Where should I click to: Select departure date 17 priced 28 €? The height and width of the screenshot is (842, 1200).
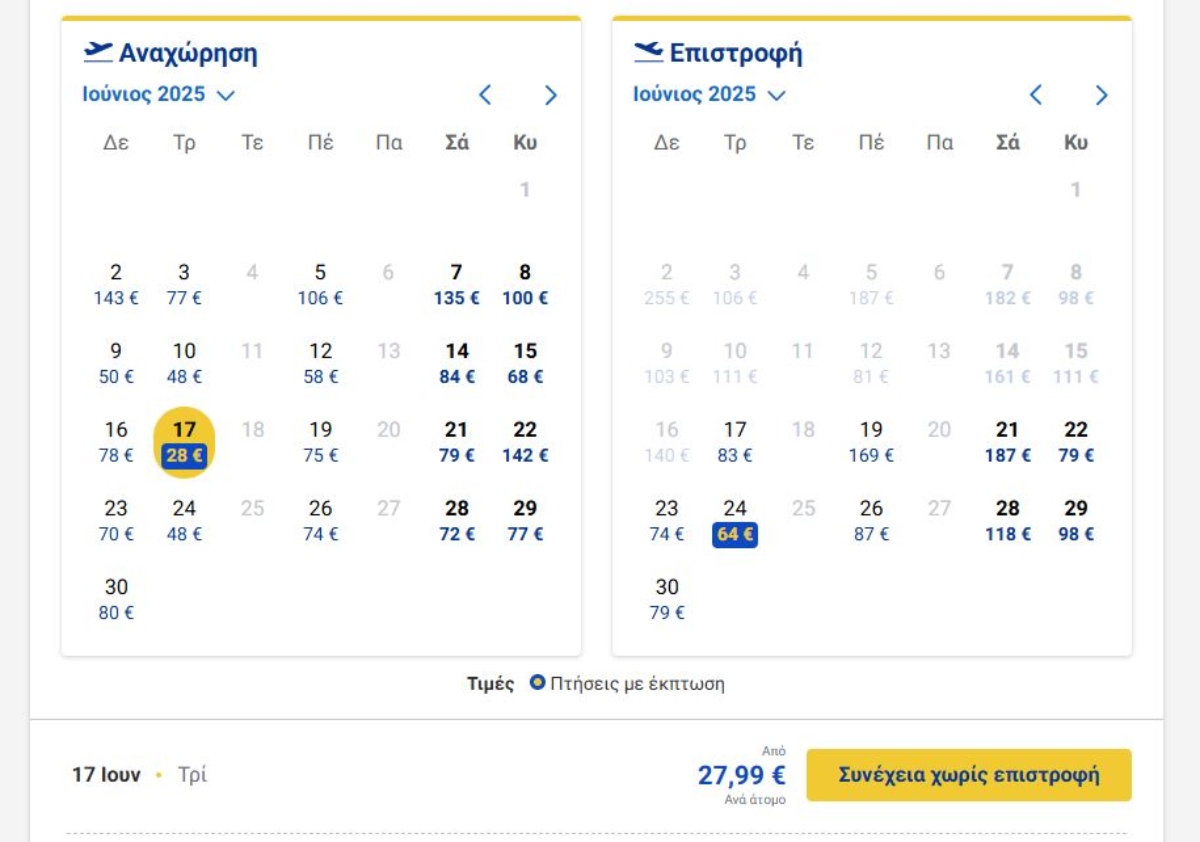[x=184, y=442]
